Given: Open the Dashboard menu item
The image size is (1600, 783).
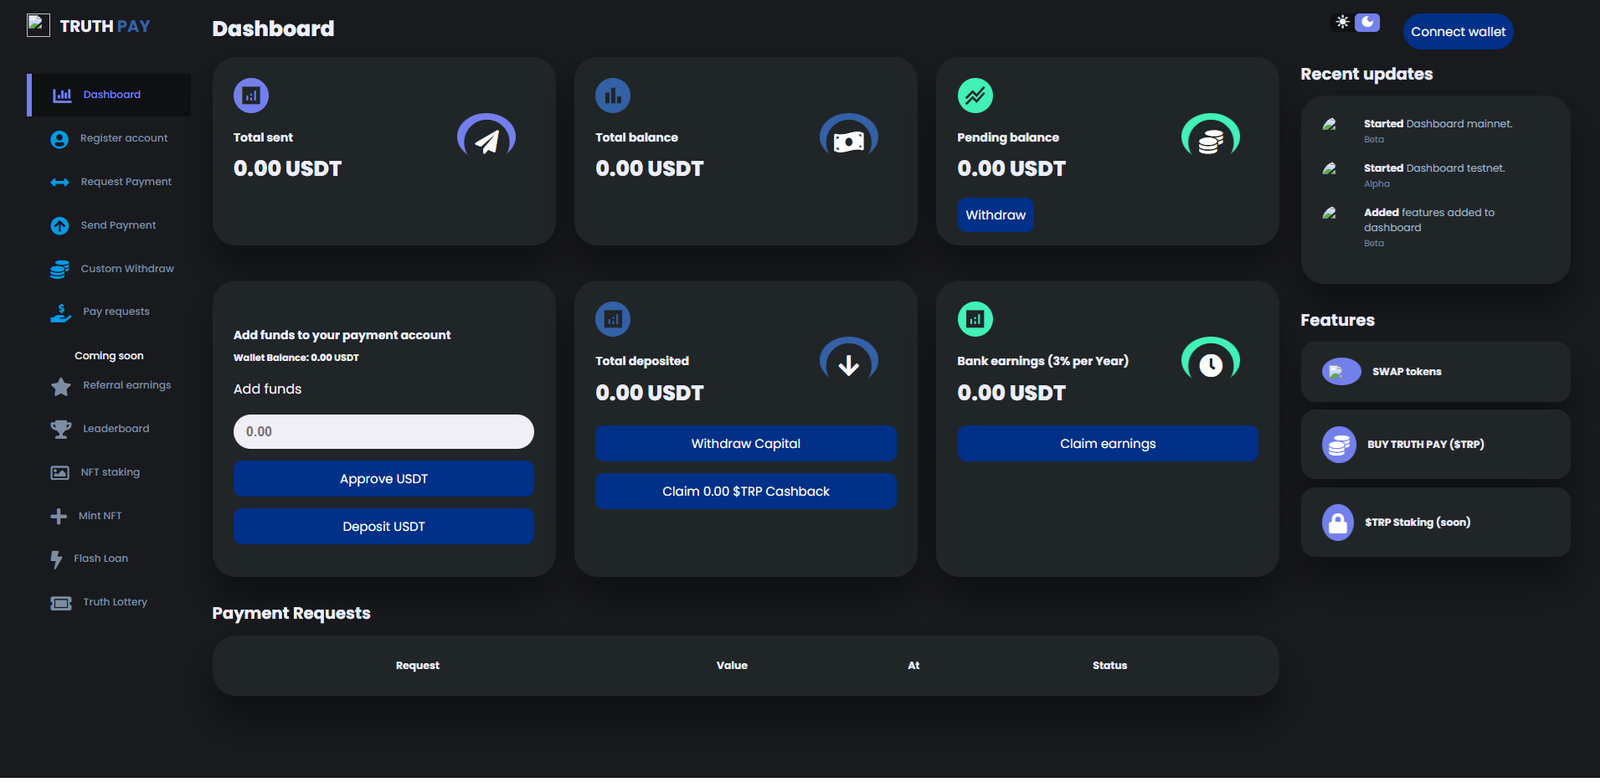Looking at the screenshot, I should 109,95.
